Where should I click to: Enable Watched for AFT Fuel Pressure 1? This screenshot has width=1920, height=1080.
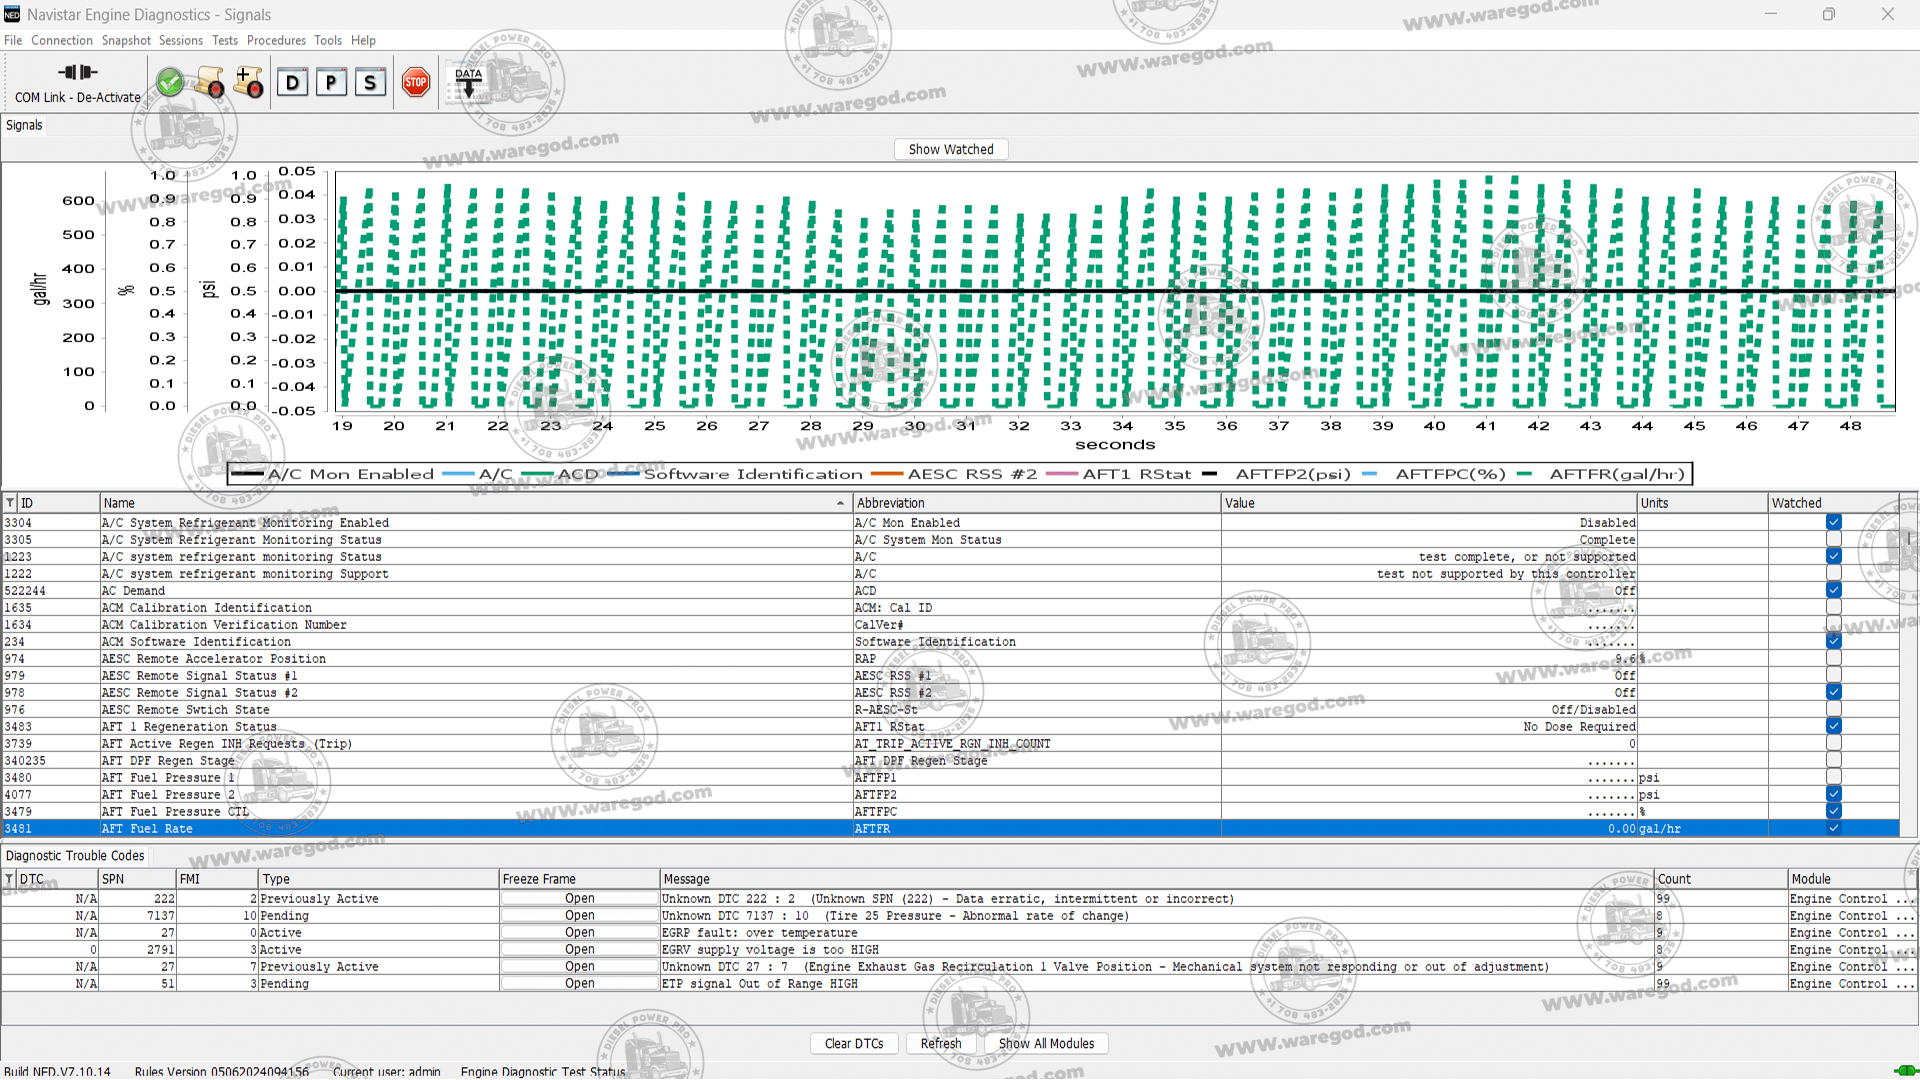pos(1833,777)
